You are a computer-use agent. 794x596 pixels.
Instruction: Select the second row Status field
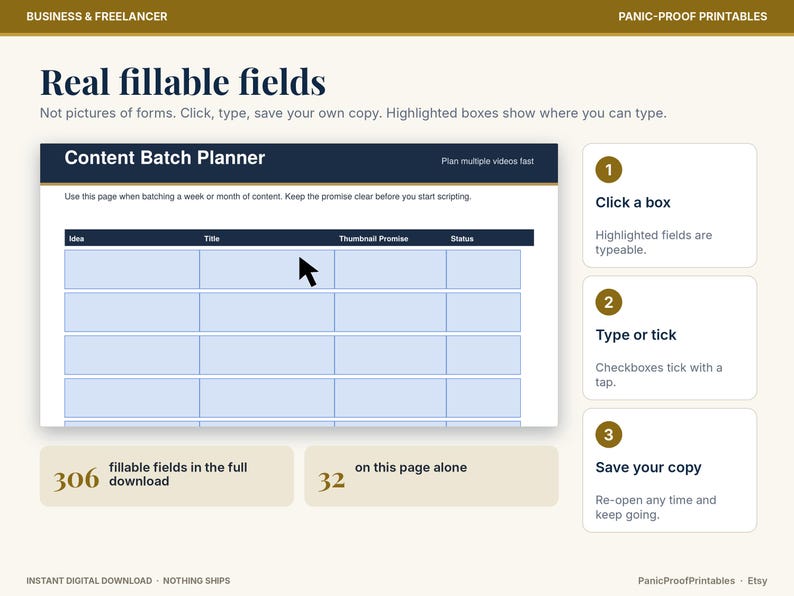pos(484,312)
